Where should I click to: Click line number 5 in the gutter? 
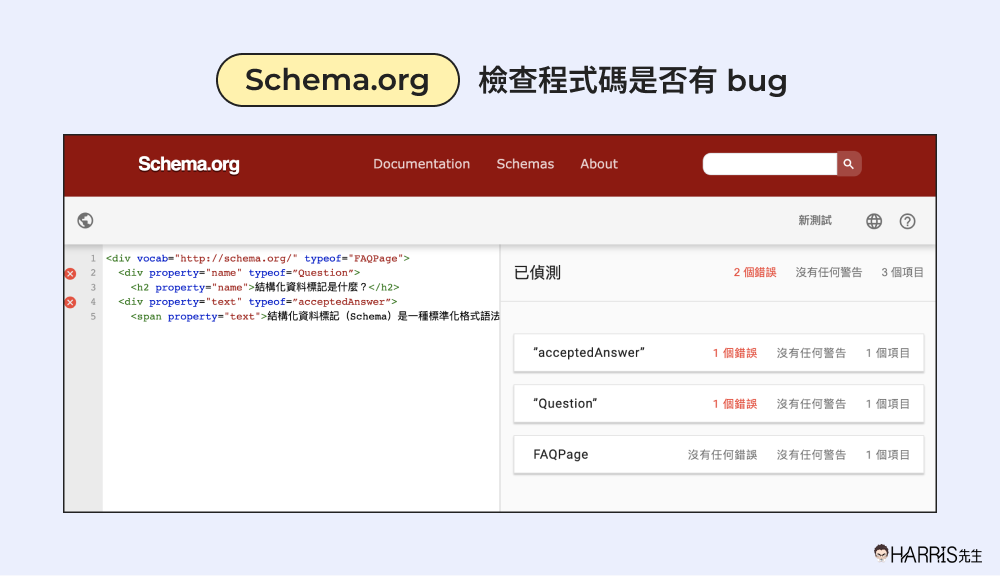coord(93,316)
